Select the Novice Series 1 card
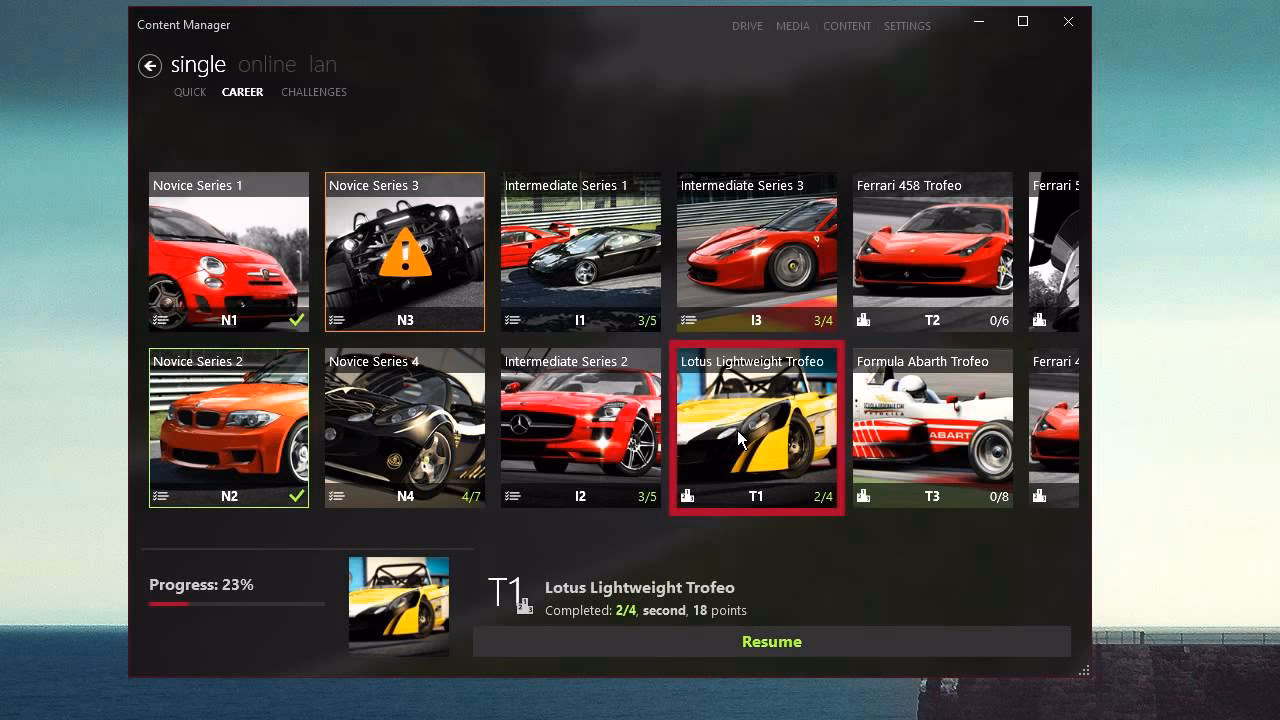The width and height of the screenshot is (1280, 720). 229,252
